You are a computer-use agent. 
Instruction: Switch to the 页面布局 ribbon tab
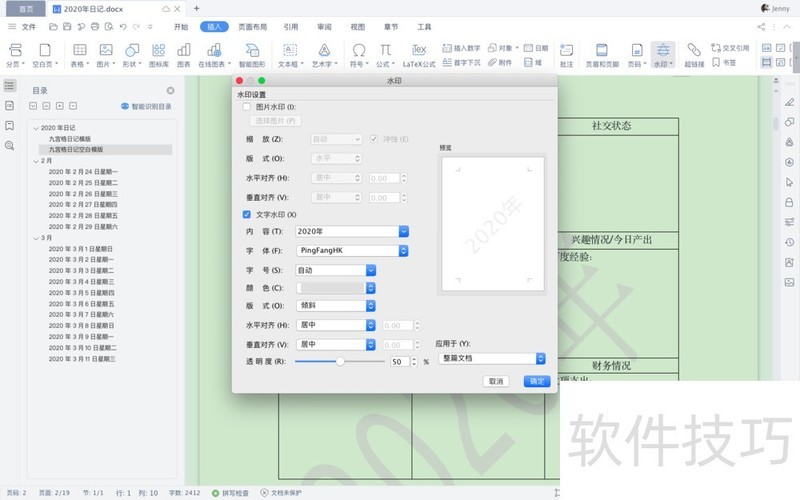point(251,27)
